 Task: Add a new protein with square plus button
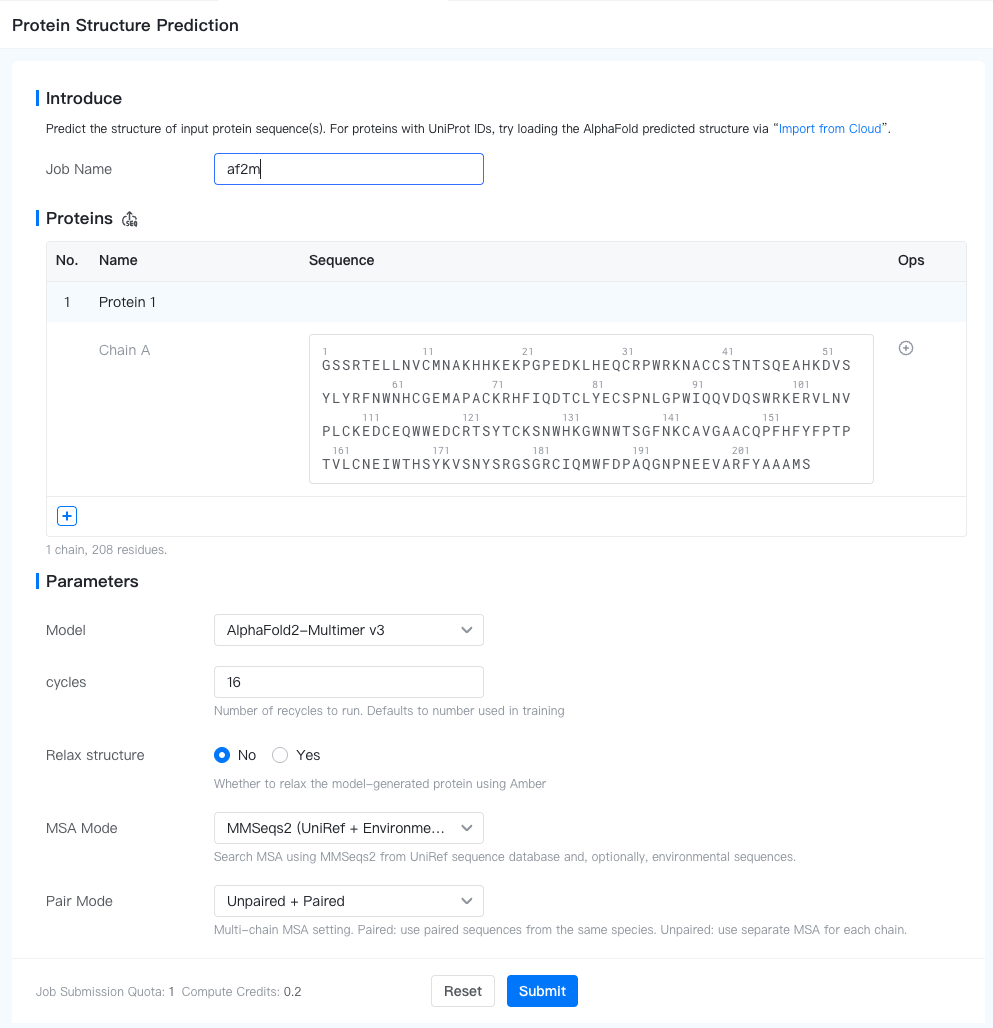pos(67,516)
